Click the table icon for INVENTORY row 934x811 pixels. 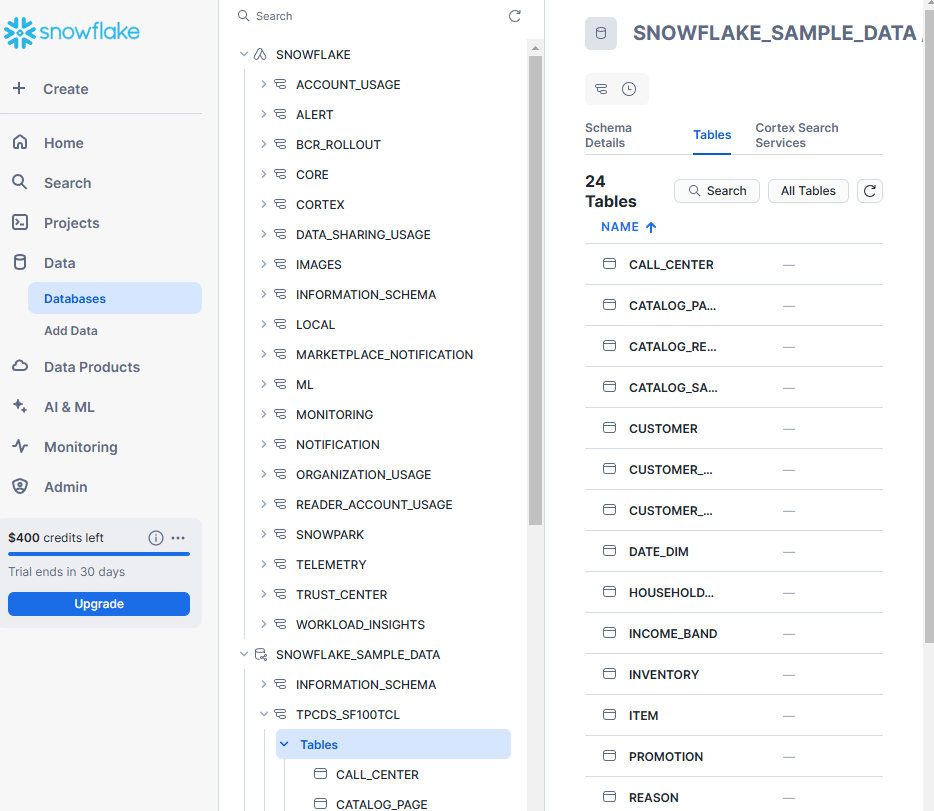pyautogui.click(x=609, y=673)
